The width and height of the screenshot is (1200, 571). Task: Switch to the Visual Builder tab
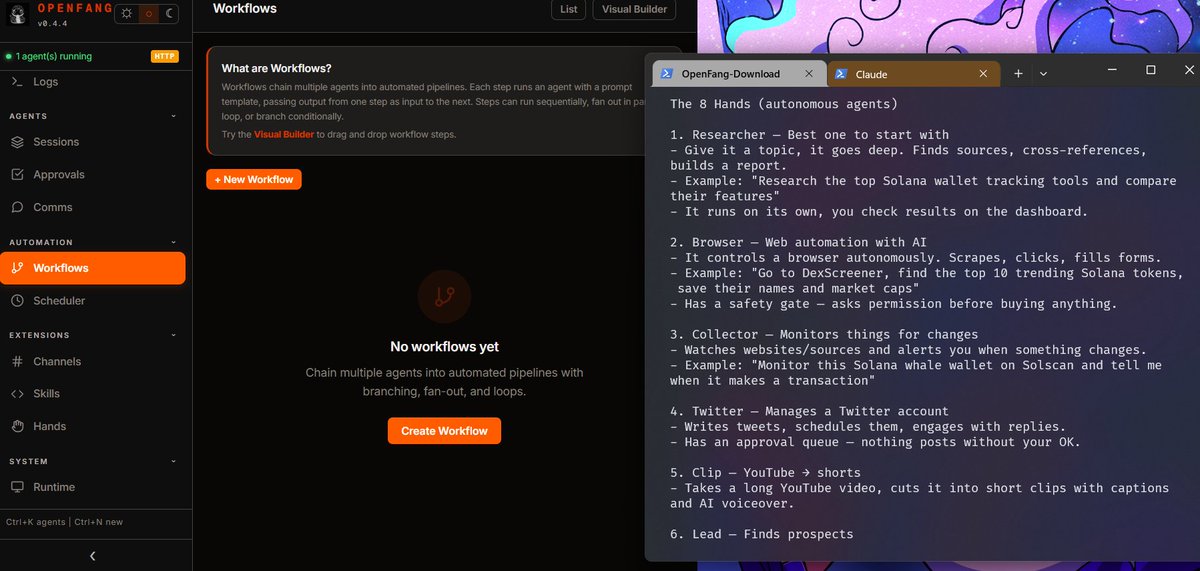pos(635,9)
